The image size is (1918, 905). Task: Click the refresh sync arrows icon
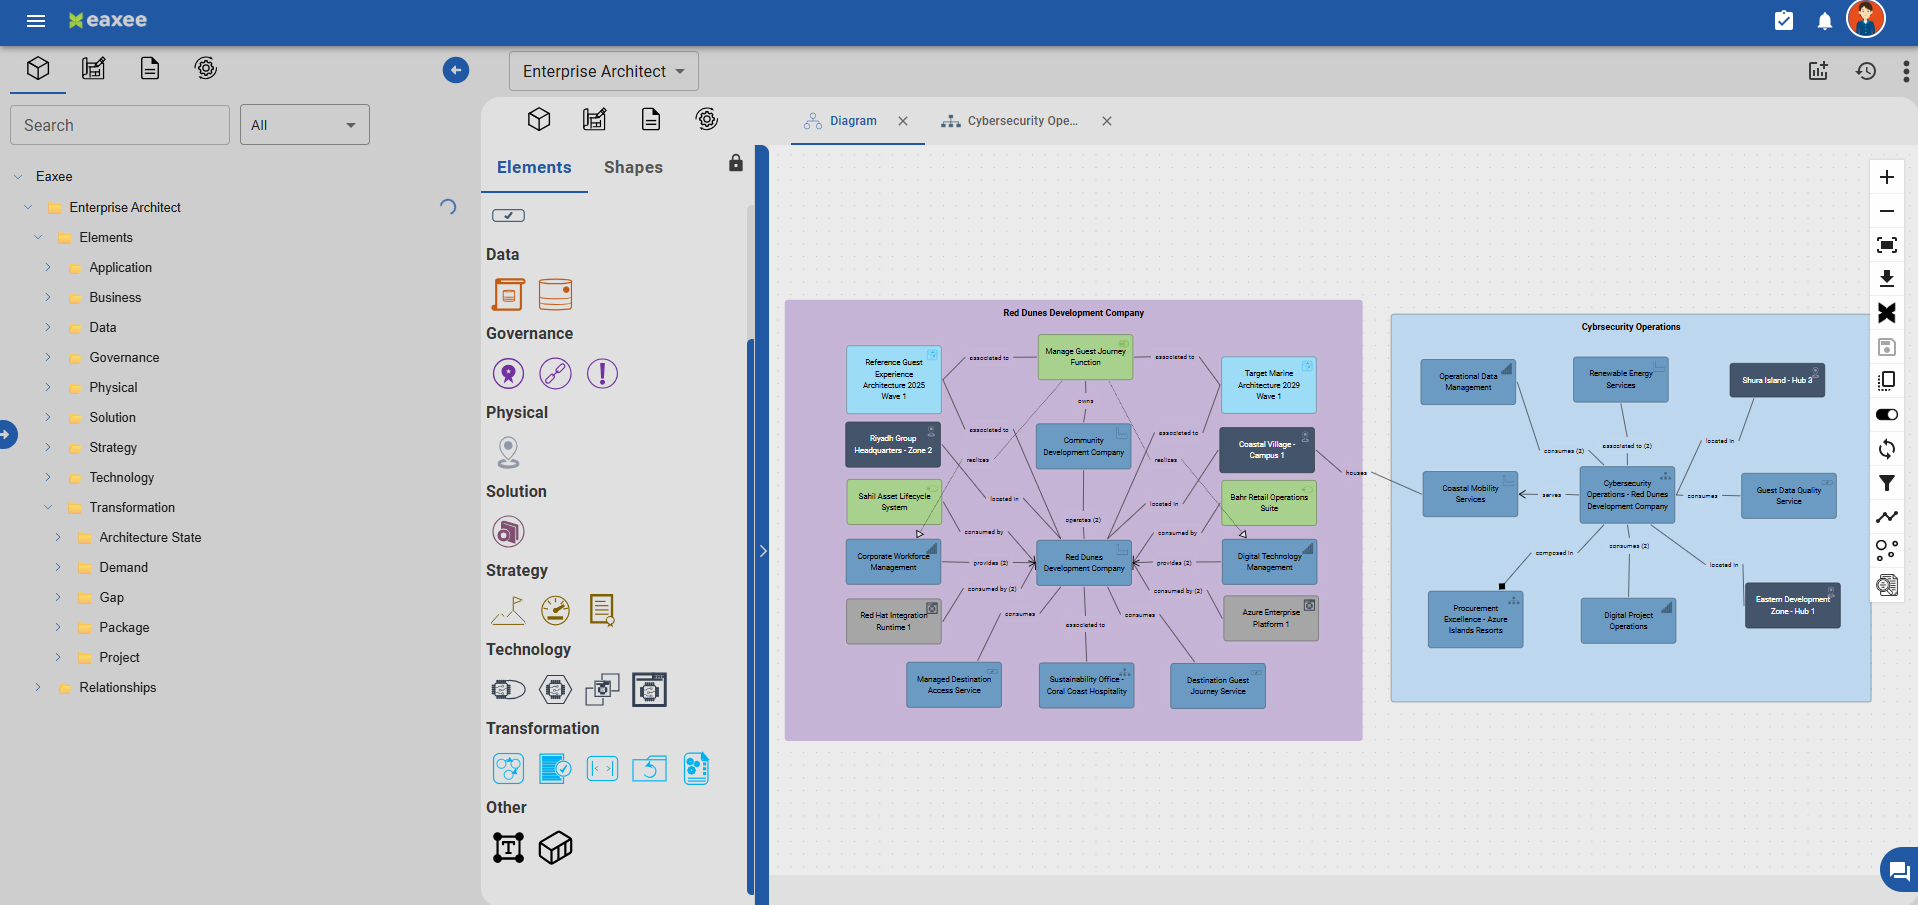[x=1887, y=449]
